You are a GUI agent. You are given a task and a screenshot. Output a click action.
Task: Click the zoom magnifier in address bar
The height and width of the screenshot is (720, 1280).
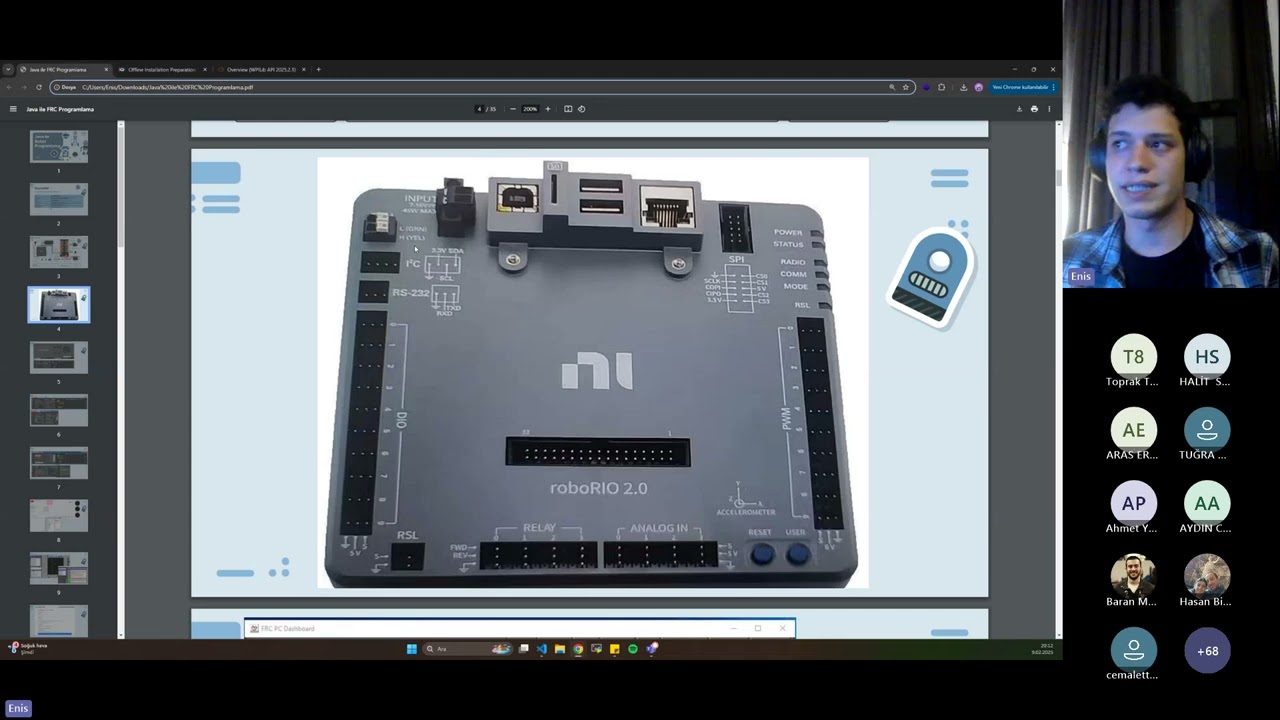tap(892, 87)
